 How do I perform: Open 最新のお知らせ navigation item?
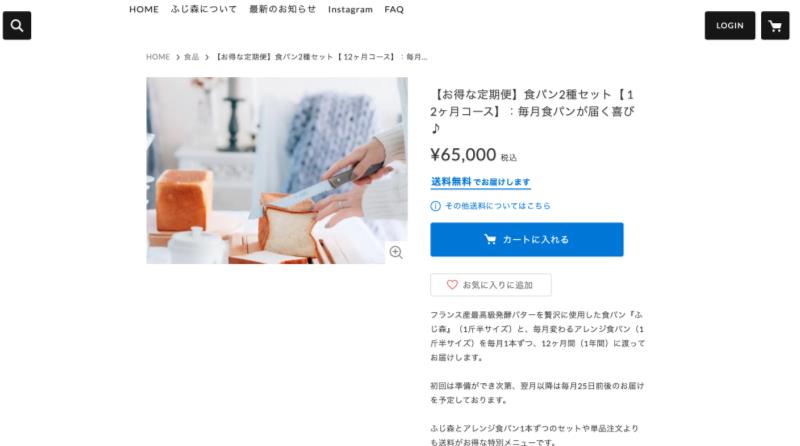point(283,9)
